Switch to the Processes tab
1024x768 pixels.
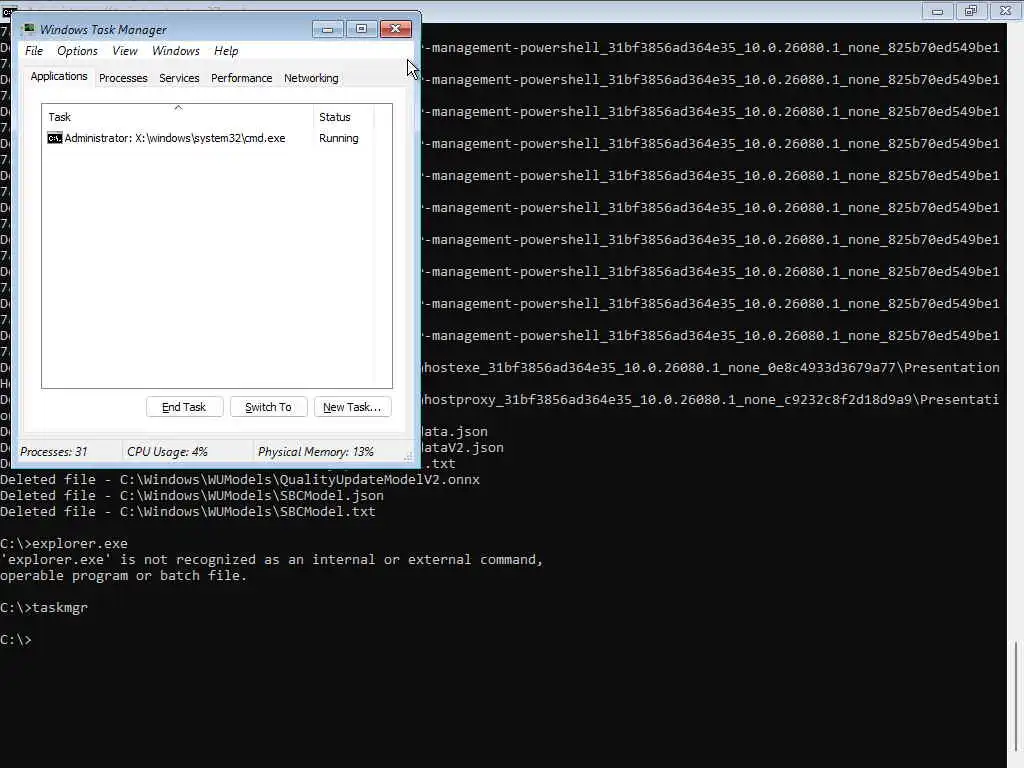click(123, 78)
